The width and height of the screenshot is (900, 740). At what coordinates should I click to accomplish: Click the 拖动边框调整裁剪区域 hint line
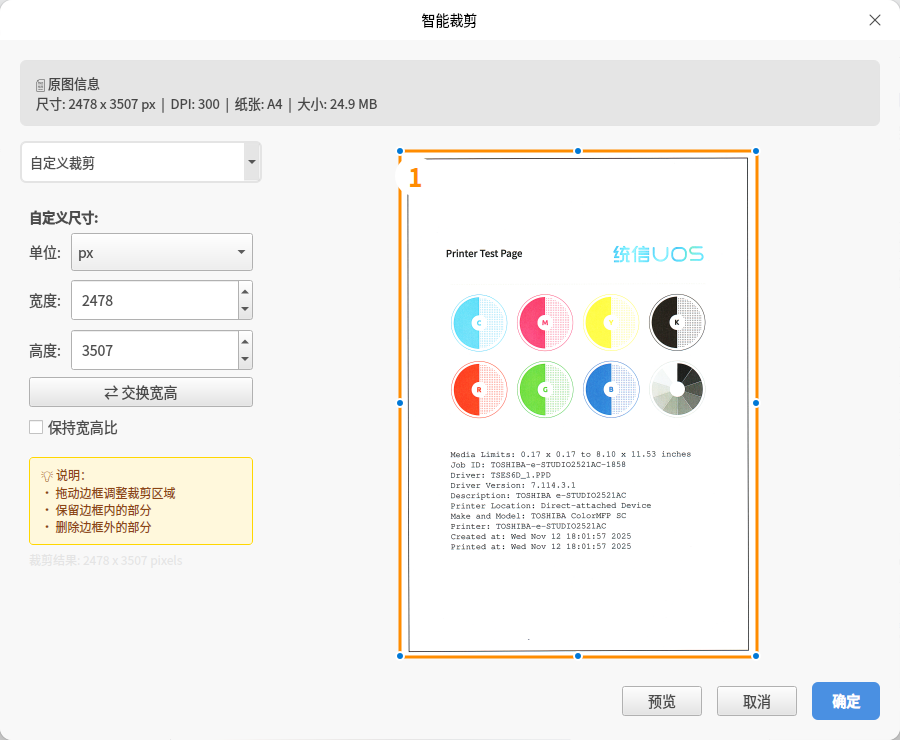[115, 493]
